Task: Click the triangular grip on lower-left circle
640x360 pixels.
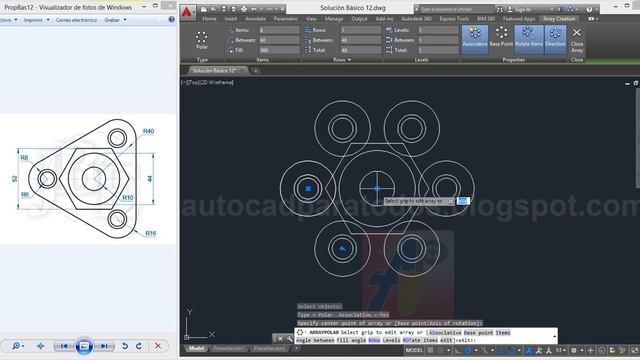Action: [342, 248]
